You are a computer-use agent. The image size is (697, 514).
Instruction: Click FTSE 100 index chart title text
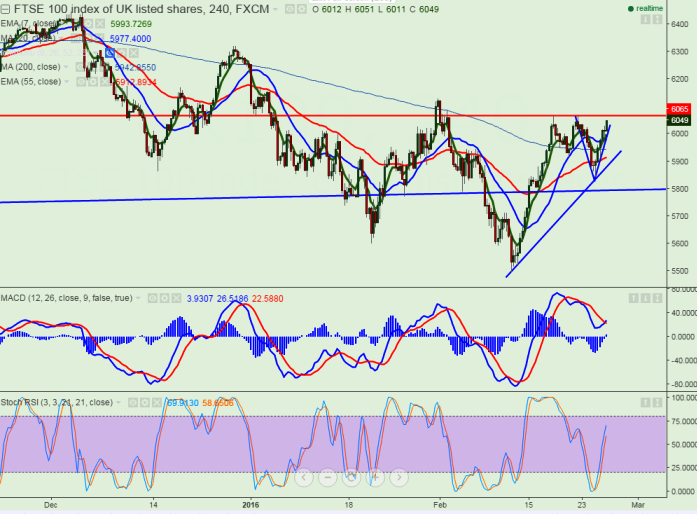point(141,9)
